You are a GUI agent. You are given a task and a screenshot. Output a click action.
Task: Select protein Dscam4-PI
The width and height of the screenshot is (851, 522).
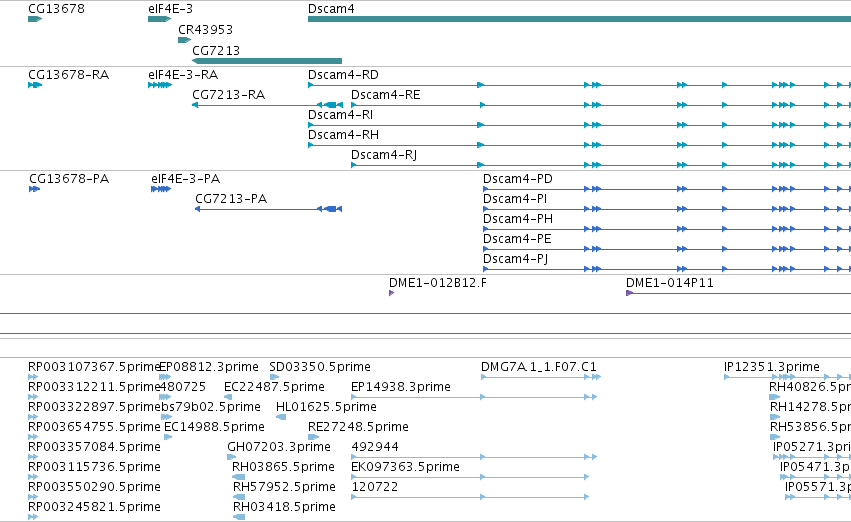click(515, 199)
